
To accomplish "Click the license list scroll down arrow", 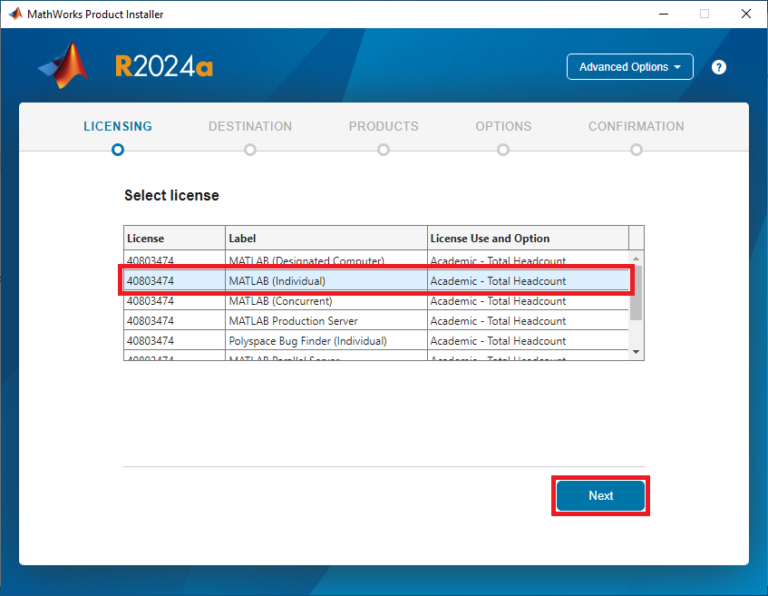I will point(636,352).
